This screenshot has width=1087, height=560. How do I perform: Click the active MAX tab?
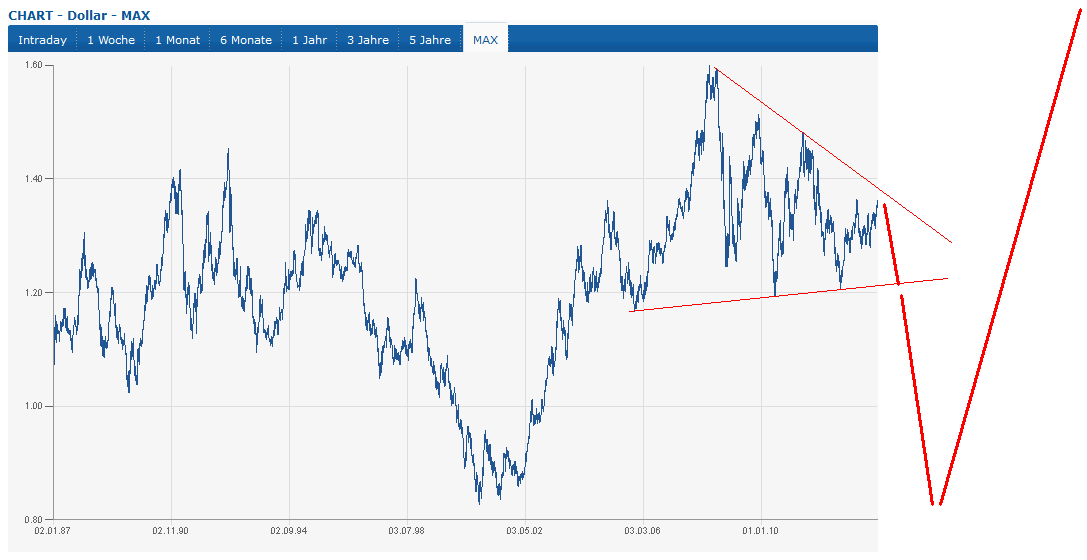(x=485, y=40)
